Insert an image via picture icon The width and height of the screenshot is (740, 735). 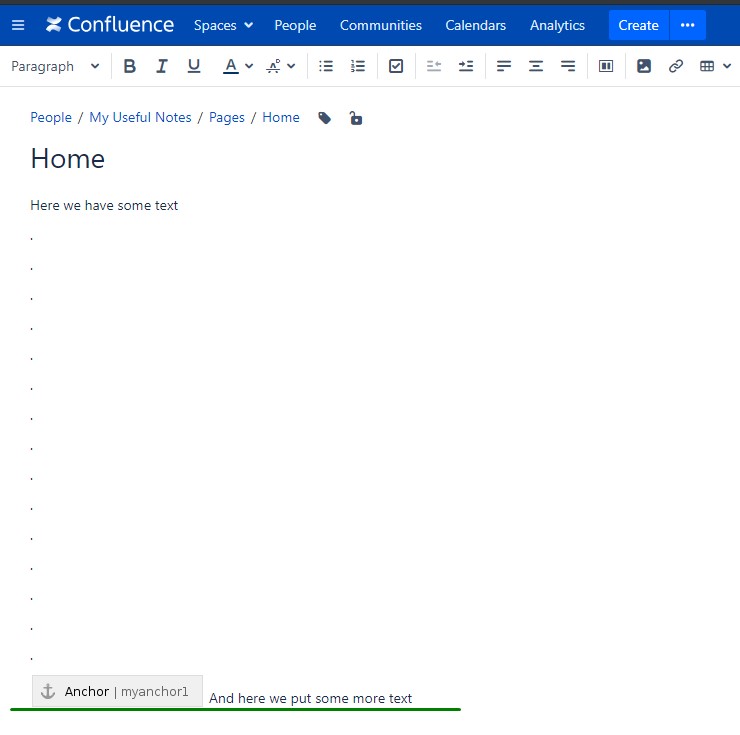(644, 66)
